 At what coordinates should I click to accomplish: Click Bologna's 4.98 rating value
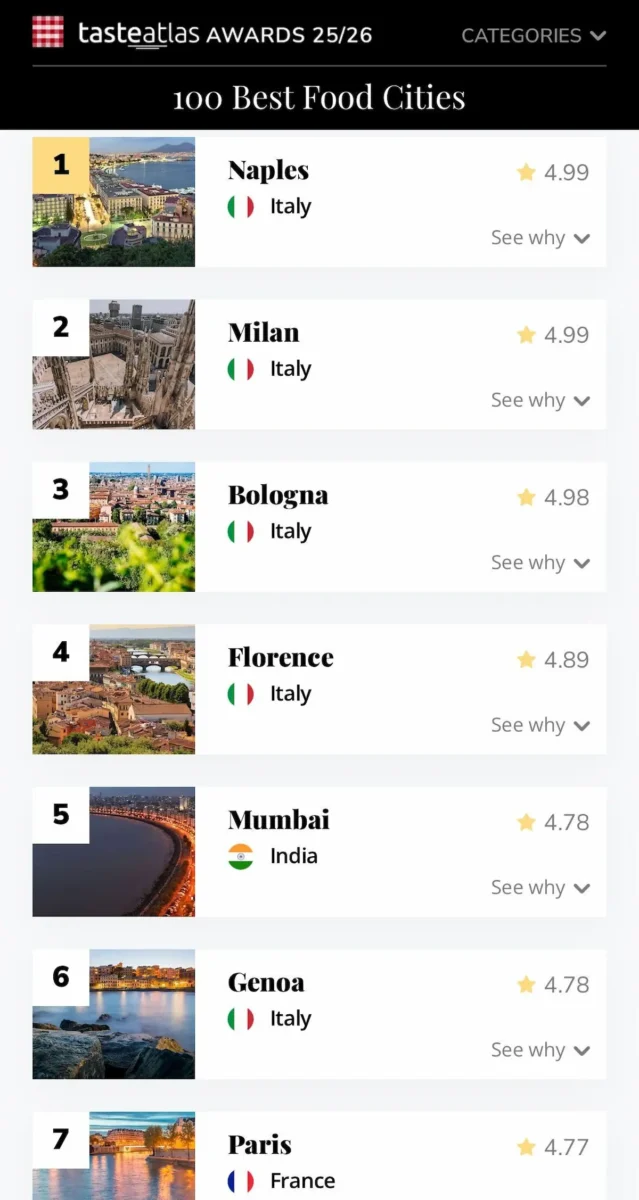click(565, 496)
